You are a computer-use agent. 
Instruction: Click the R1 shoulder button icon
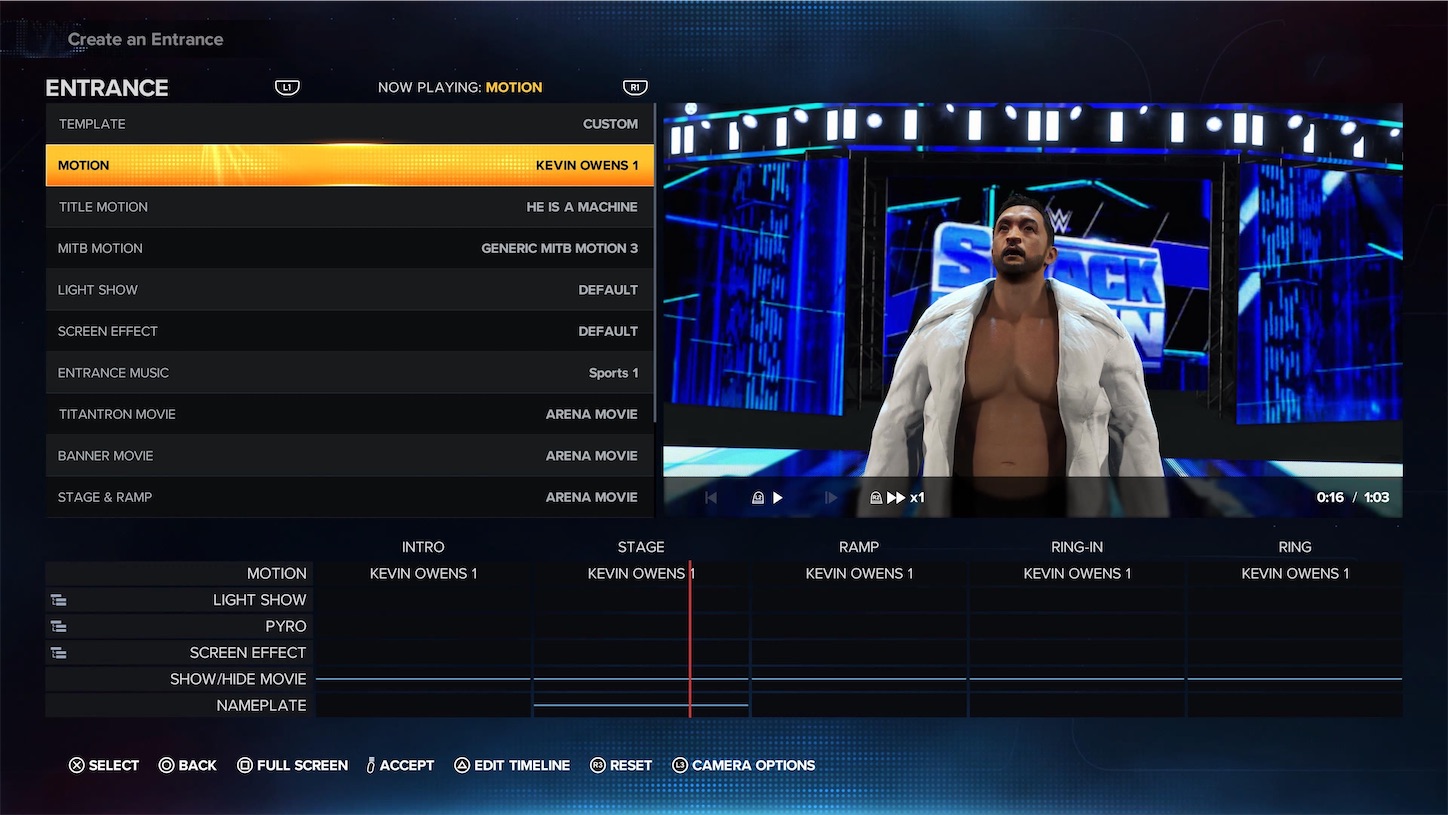tap(635, 88)
